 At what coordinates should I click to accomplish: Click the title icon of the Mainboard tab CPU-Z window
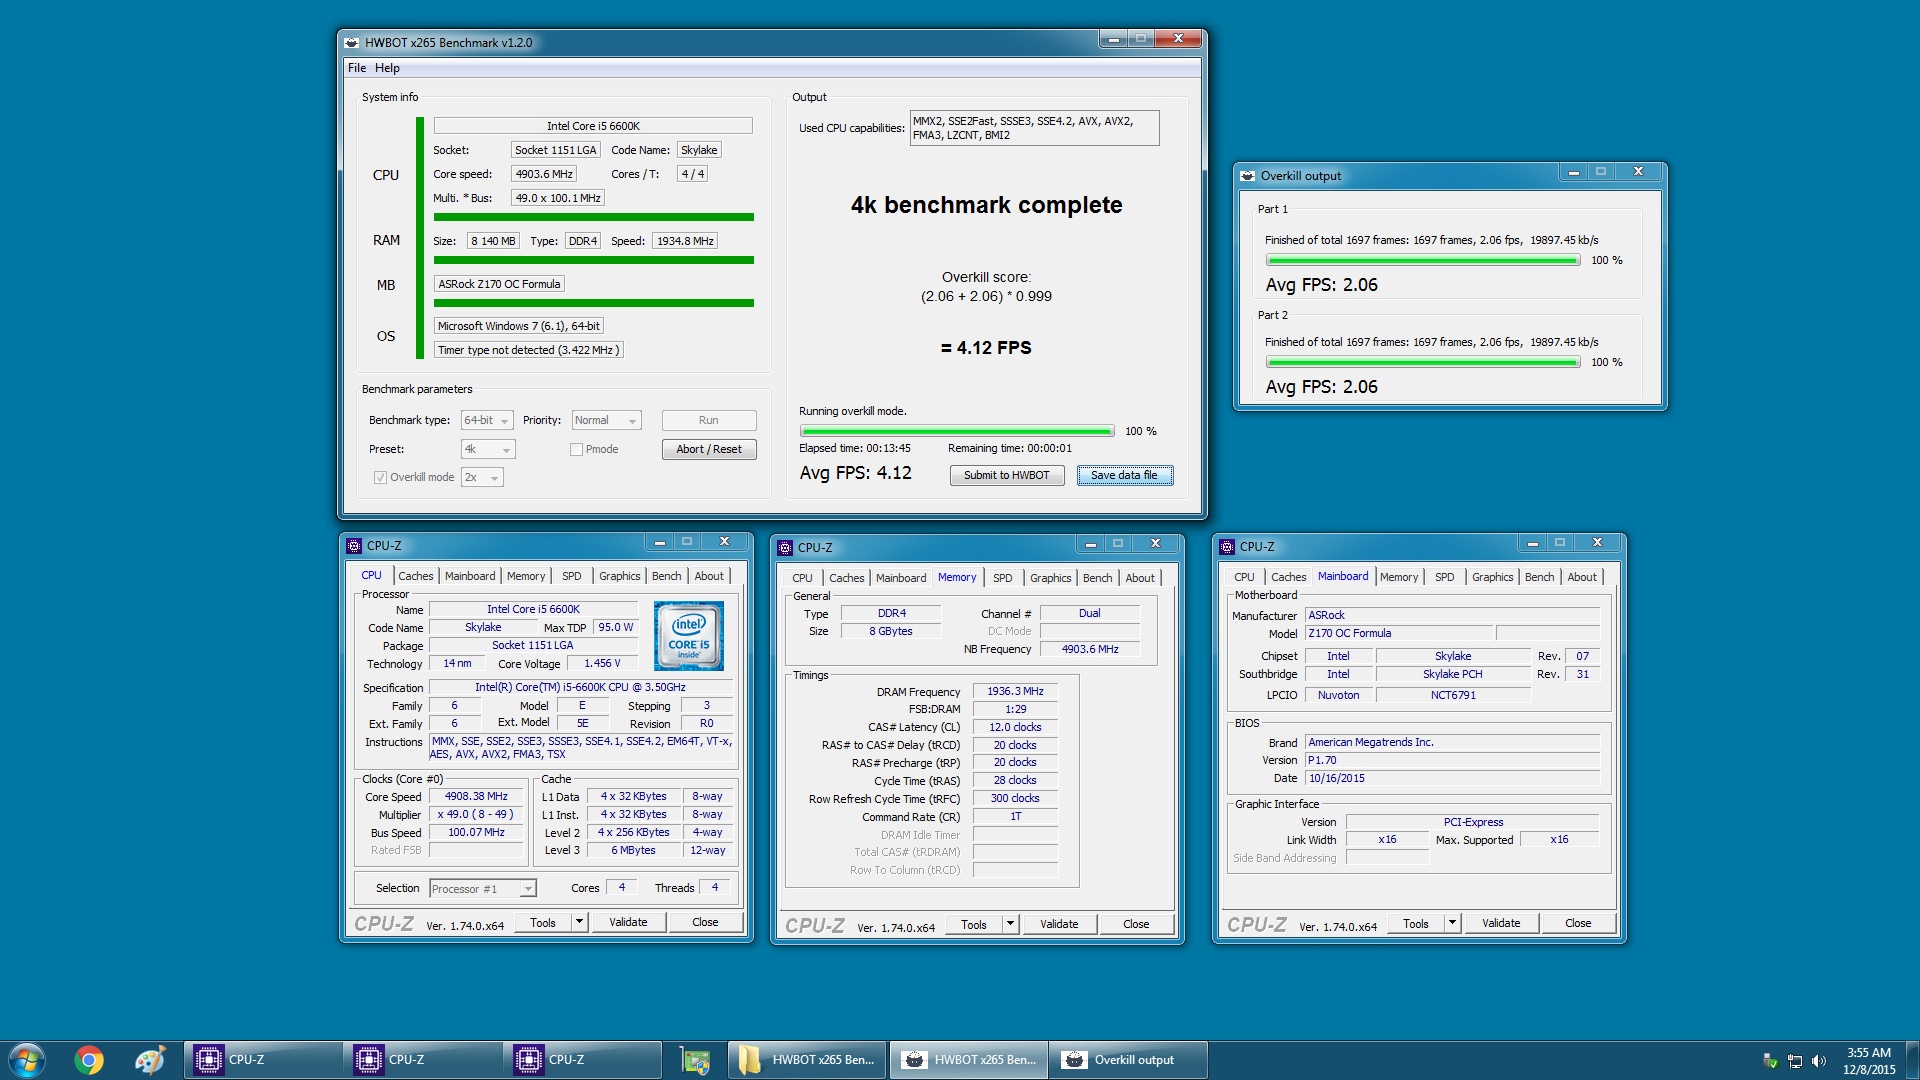1227,547
